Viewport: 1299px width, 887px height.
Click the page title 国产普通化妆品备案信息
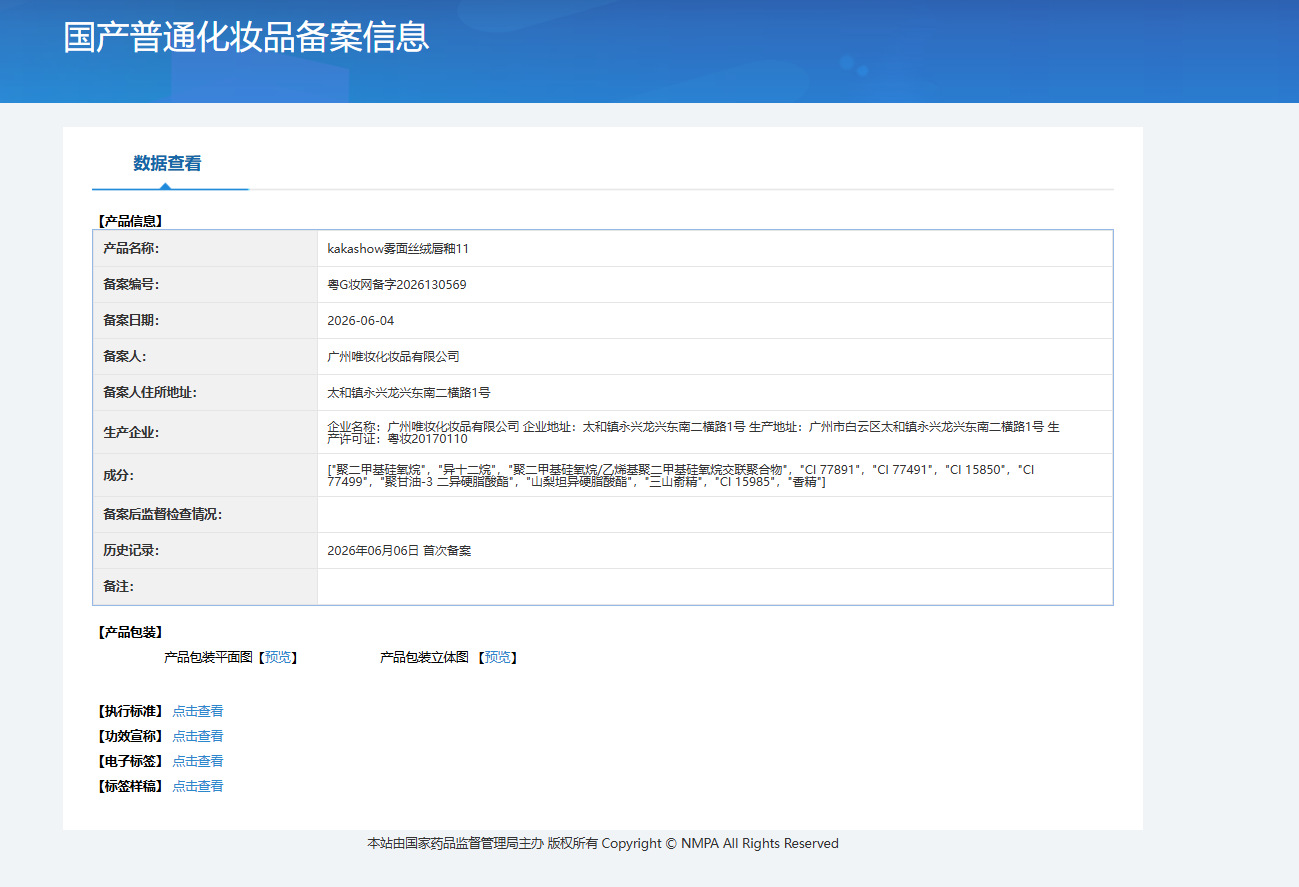coord(246,36)
